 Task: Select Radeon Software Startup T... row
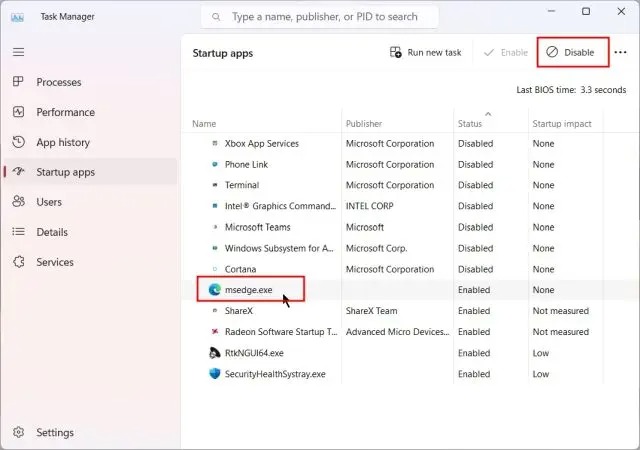(x=411, y=332)
